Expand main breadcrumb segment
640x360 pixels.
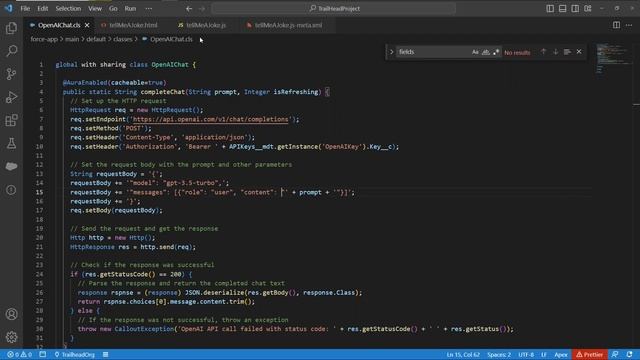pos(72,40)
